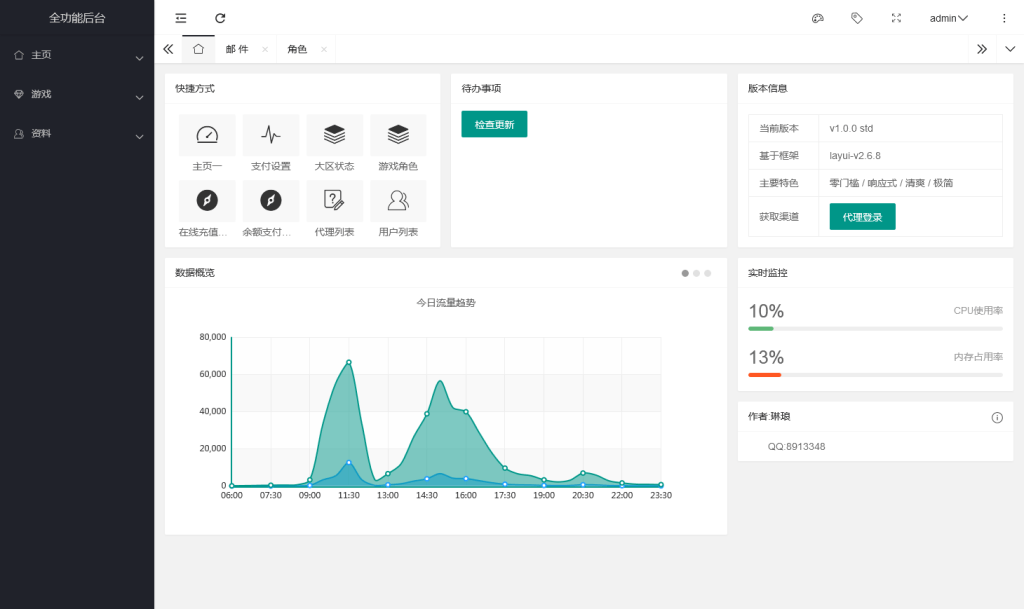
Task: Click the info icon beside 作者 琳琅
Action: pyautogui.click(x=997, y=417)
